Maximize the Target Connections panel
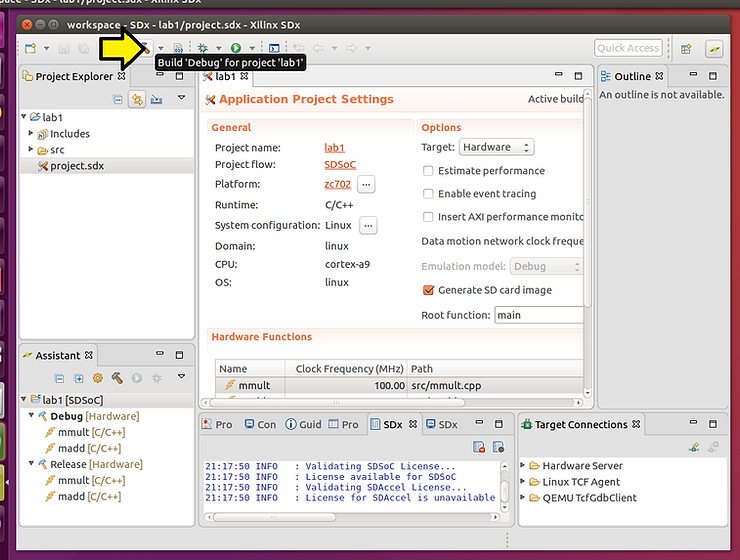Screen dimensions: 740x560 click(x=713, y=424)
